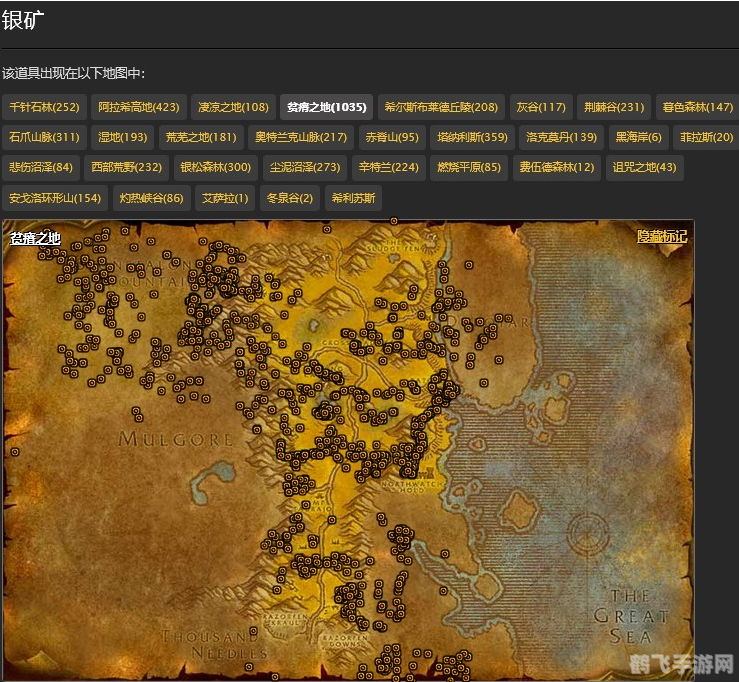Image resolution: width=739 pixels, height=682 pixels.
Task: Open the 银松森林(300) map tab
Action: (x=215, y=167)
